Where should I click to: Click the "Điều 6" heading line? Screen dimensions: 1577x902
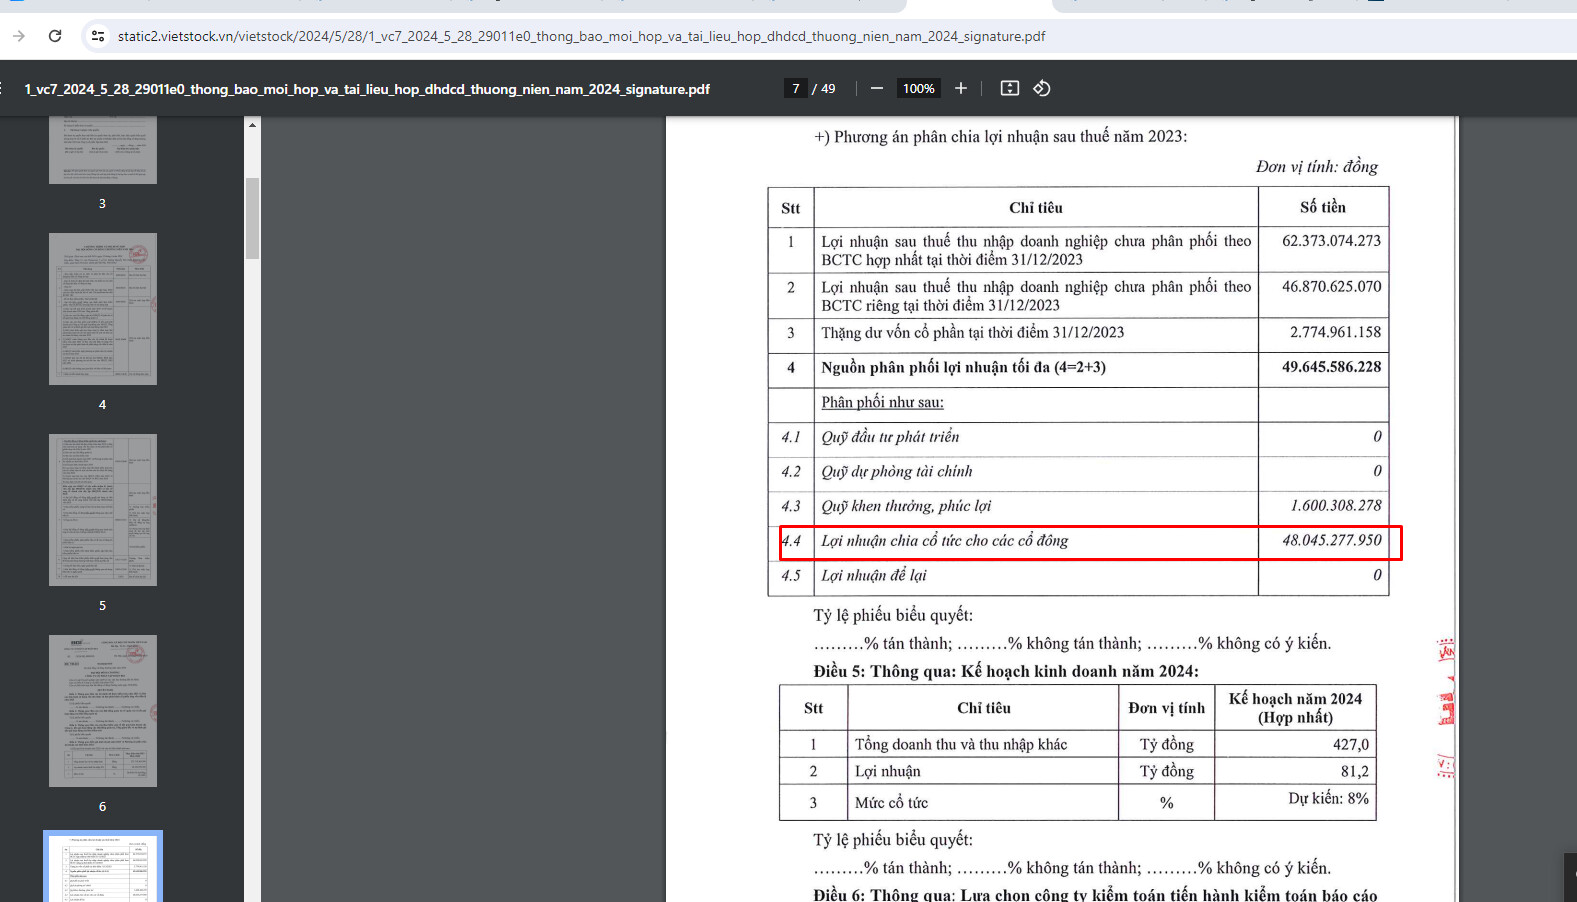[1095, 895]
